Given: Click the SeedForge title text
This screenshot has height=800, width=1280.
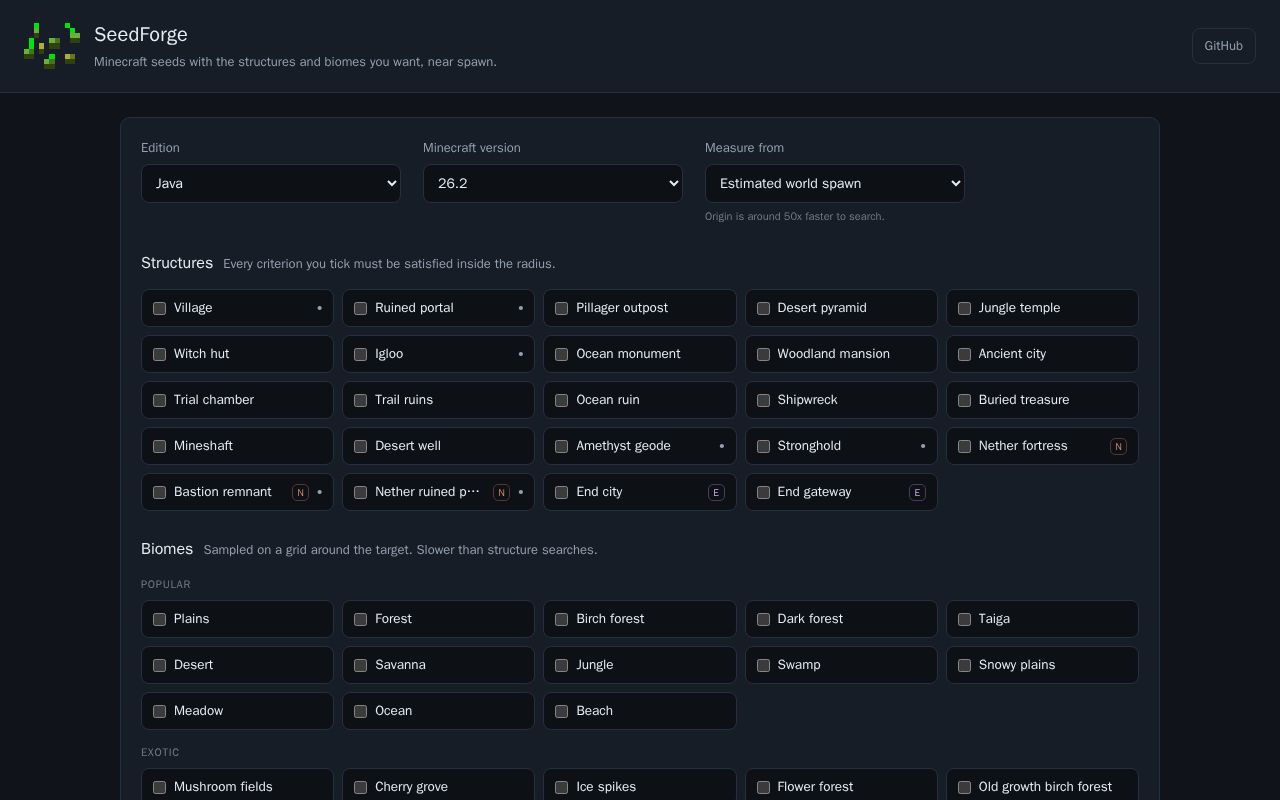Looking at the screenshot, I should click(141, 34).
